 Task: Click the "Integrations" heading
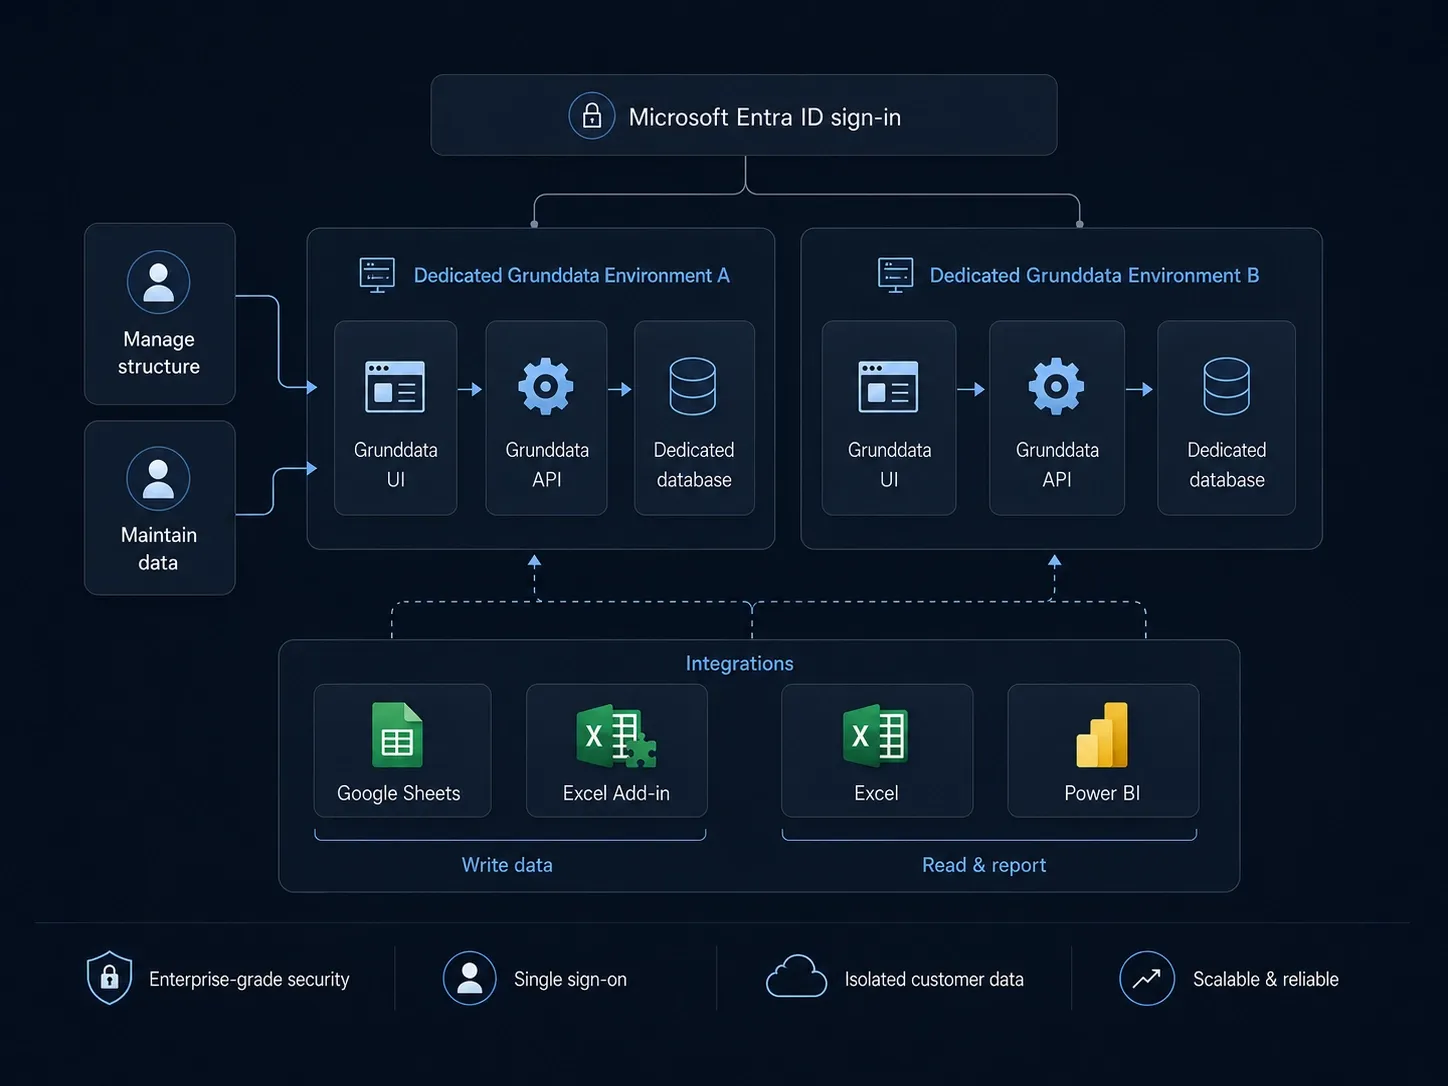[x=740, y=663]
